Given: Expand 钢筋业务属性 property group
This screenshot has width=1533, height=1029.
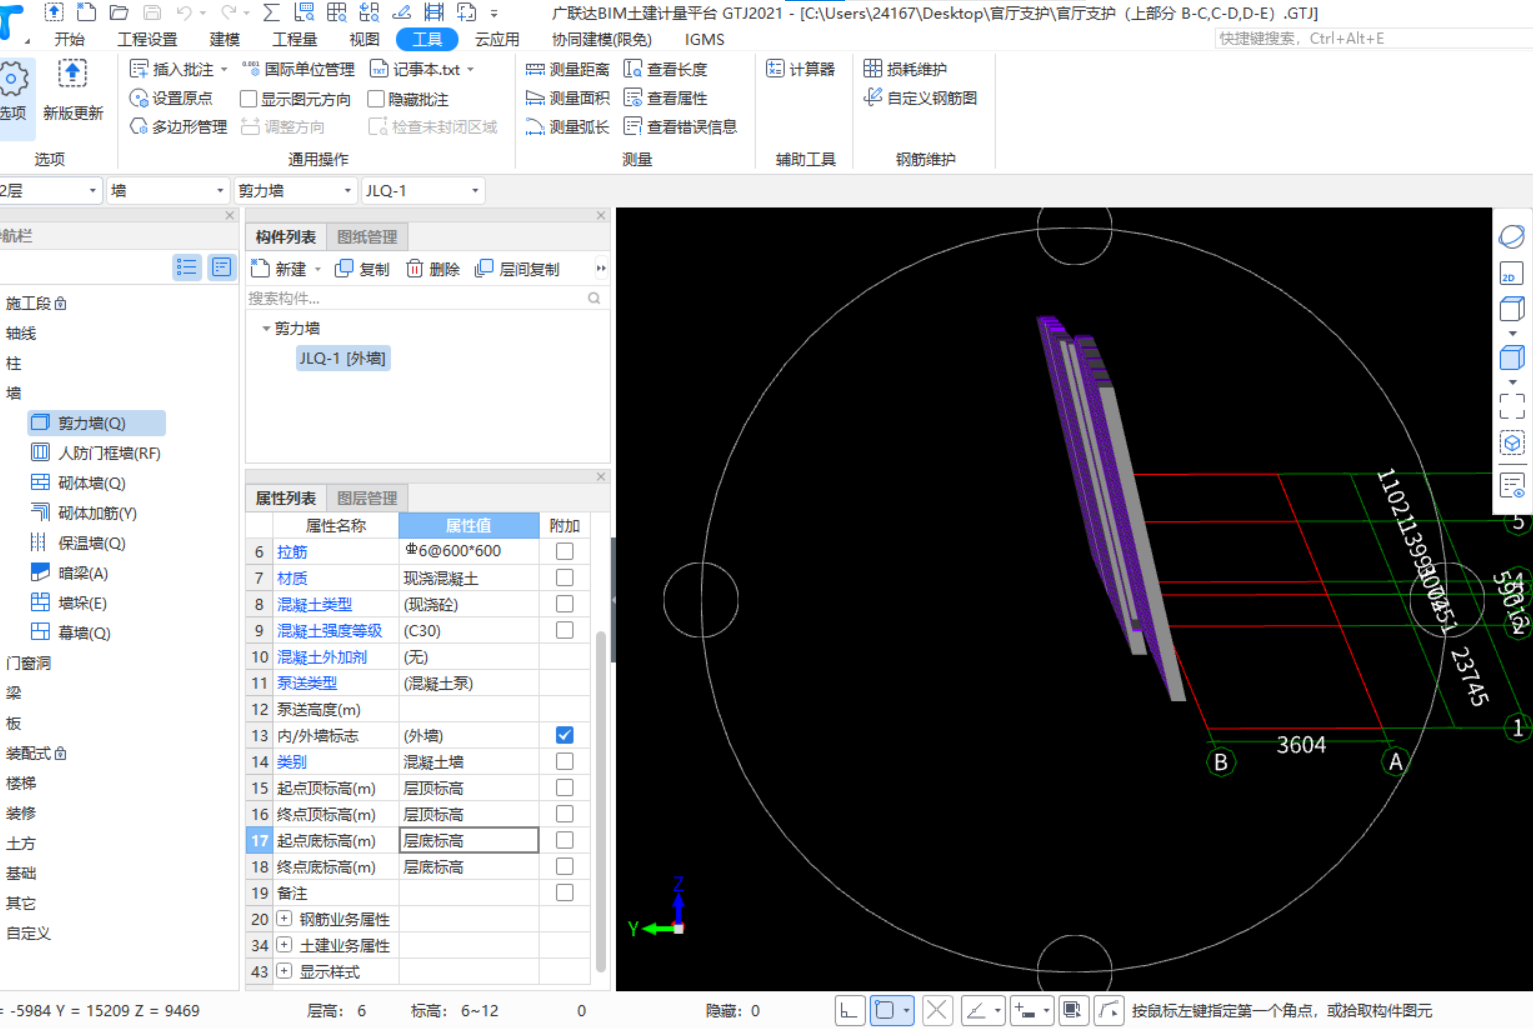Looking at the screenshot, I should click(284, 918).
